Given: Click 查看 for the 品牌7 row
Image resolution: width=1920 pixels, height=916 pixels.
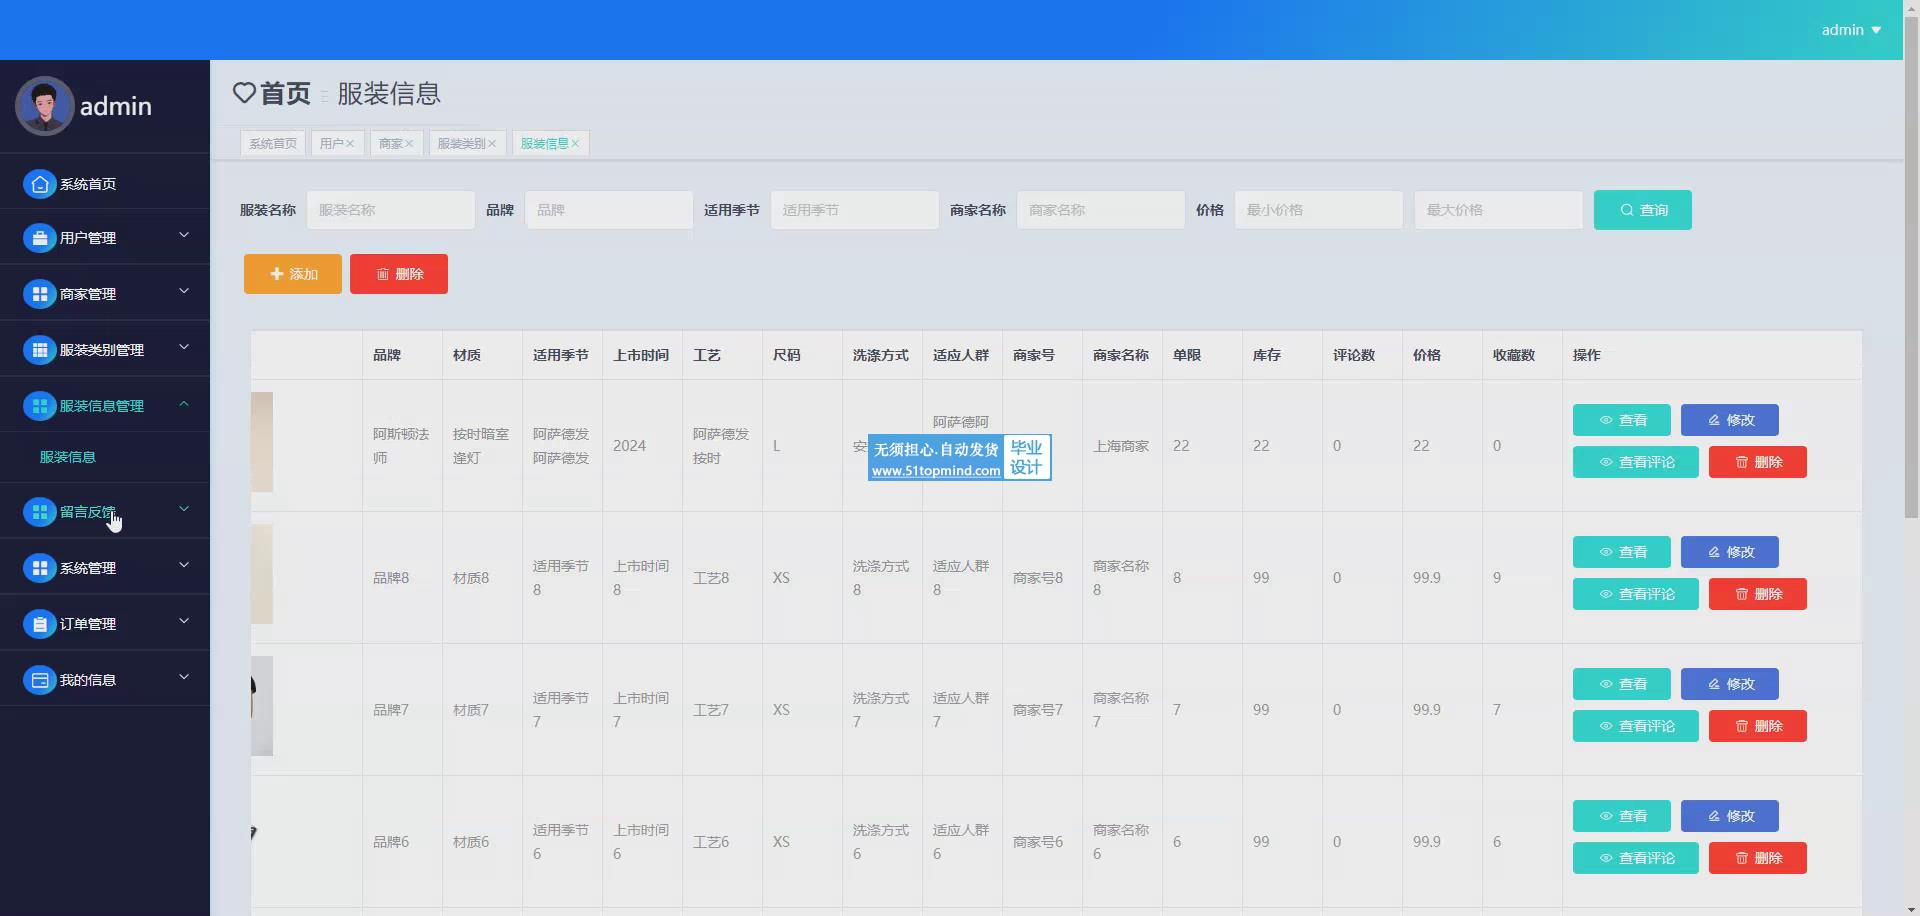Looking at the screenshot, I should tap(1622, 684).
